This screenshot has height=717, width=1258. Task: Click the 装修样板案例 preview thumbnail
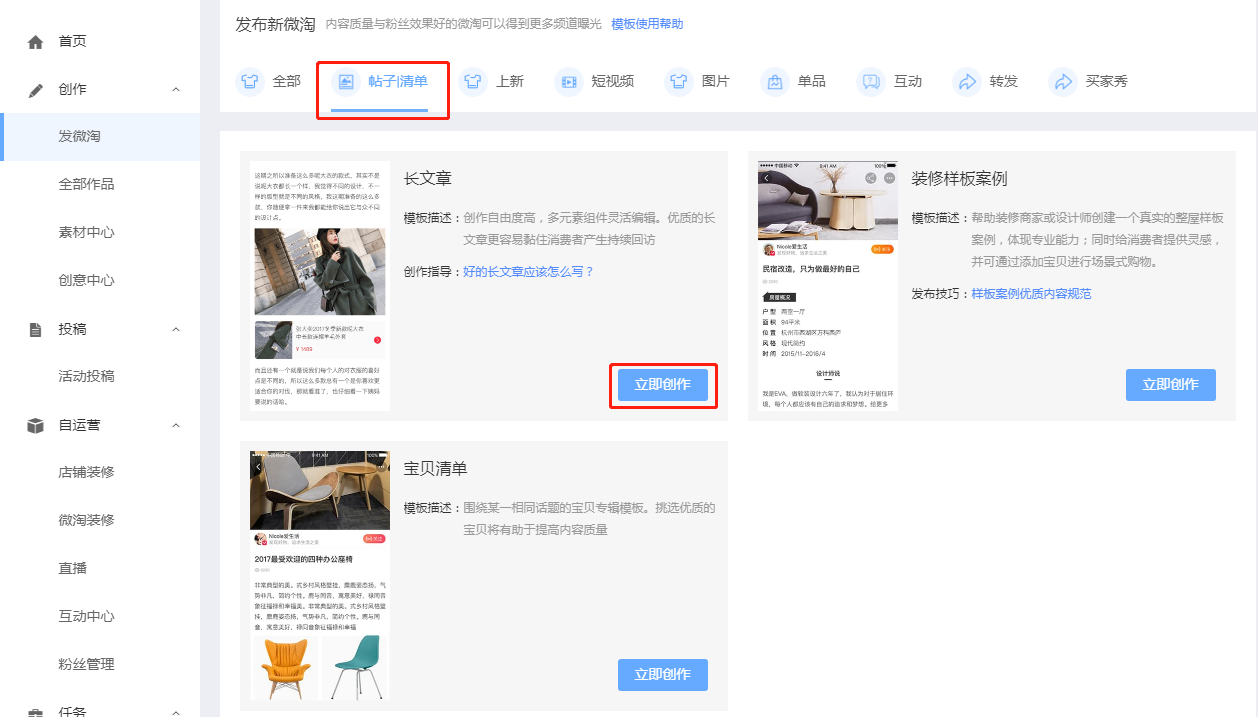click(828, 286)
